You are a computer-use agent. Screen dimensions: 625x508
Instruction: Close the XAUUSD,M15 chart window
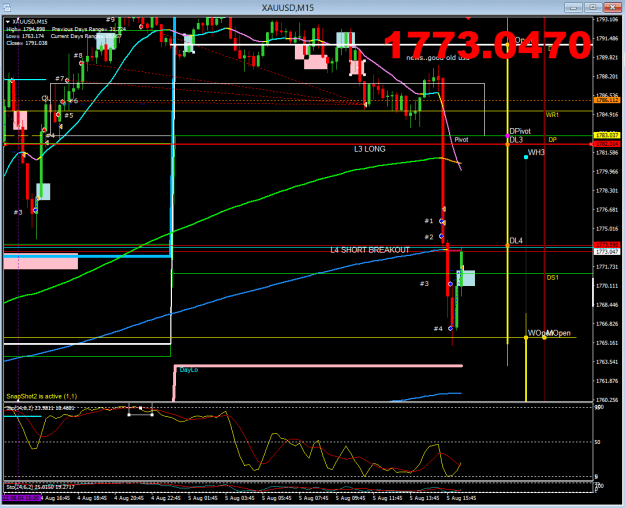612,7
